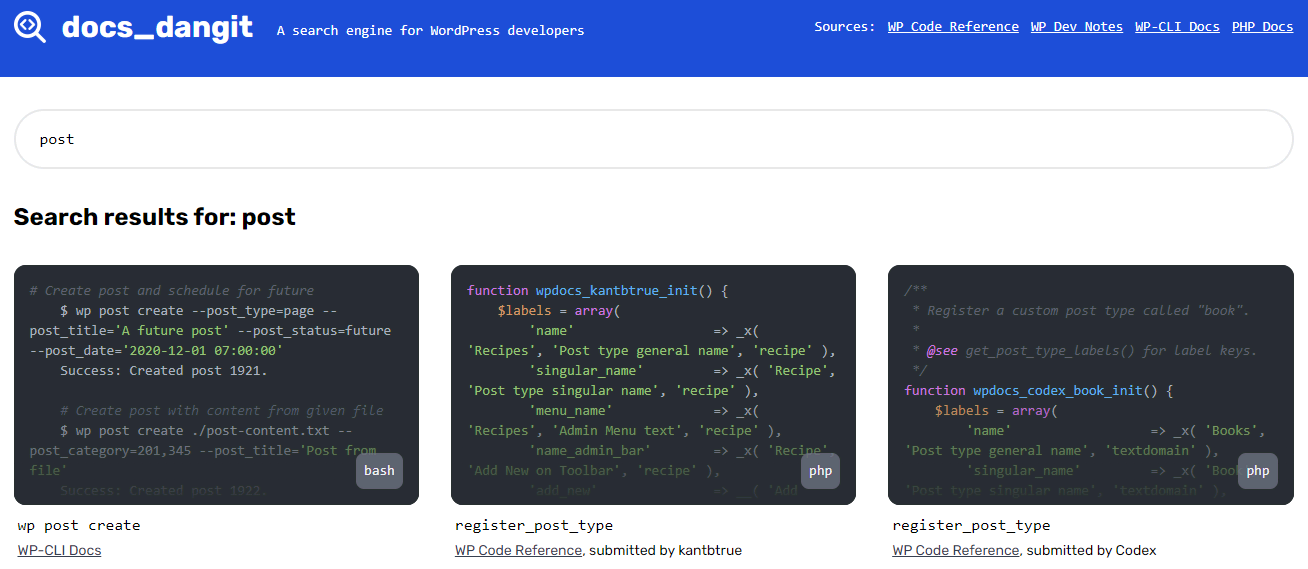Open WP Code Reference in header sources
1308x569 pixels.
tap(952, 27)
